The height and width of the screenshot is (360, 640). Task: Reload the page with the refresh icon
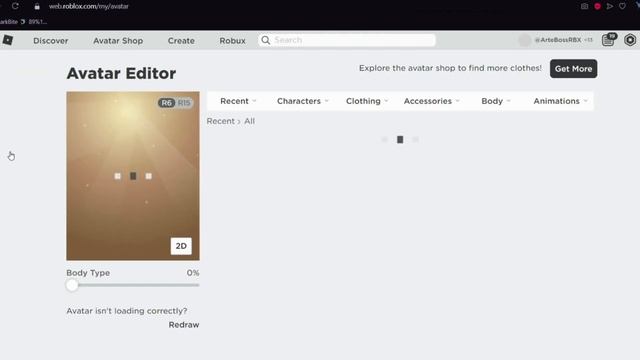coord(15,6)
